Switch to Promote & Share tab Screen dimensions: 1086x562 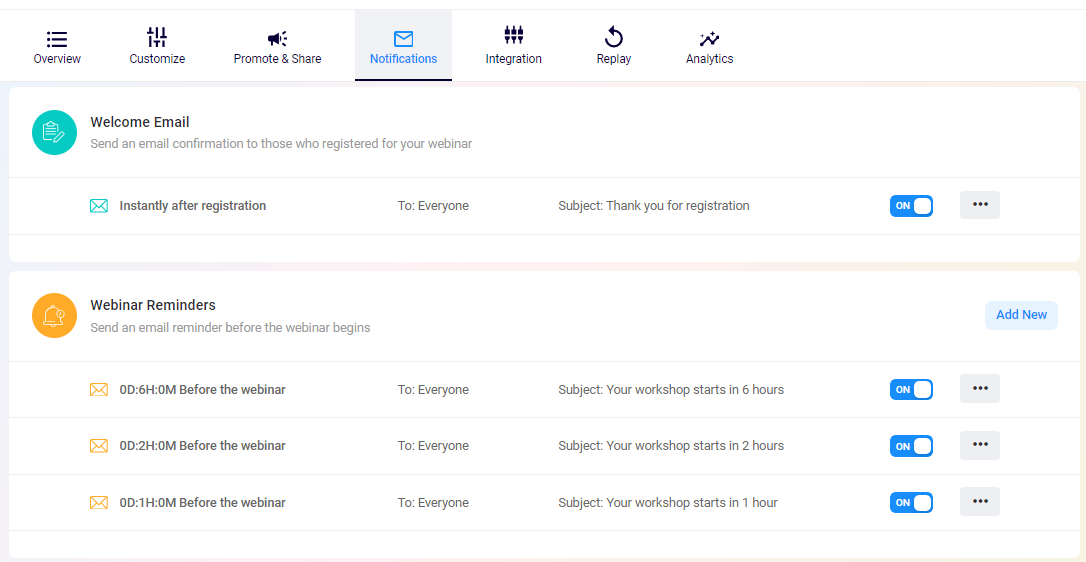tap(277, 47)
